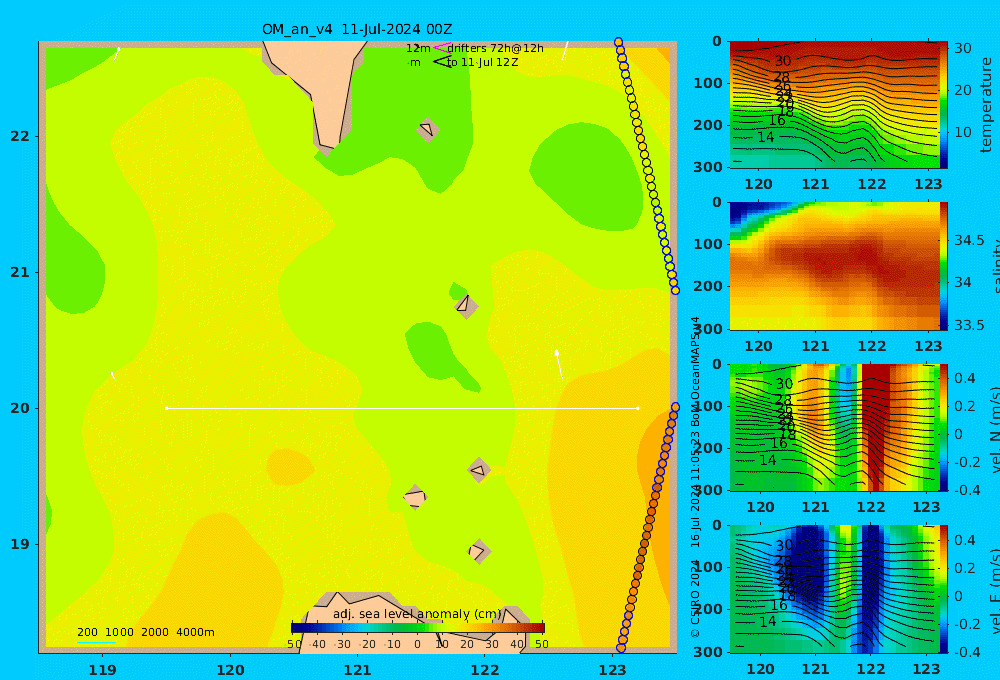Click the vel. N color scale bar
The image size is (1000, 680).
944,427
